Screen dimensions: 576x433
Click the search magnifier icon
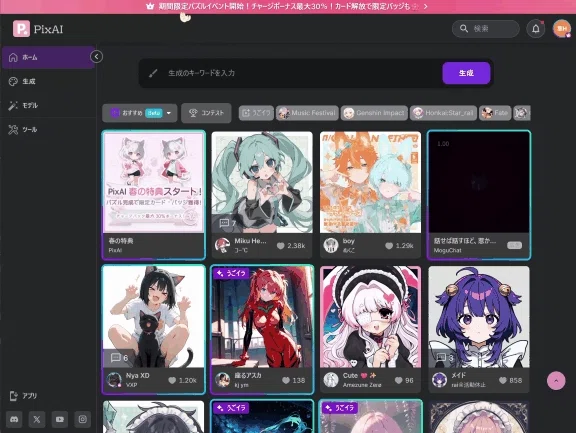[464, 29]
